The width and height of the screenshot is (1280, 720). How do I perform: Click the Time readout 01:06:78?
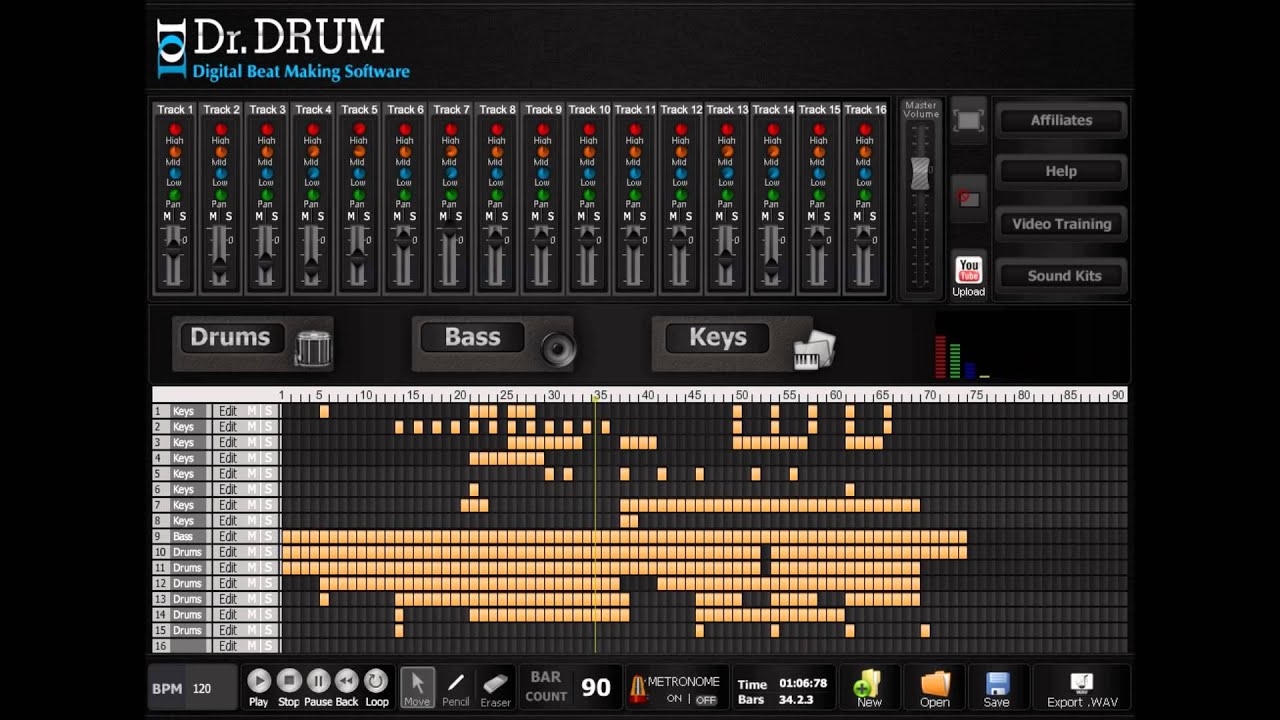click(x=803, y=684)
